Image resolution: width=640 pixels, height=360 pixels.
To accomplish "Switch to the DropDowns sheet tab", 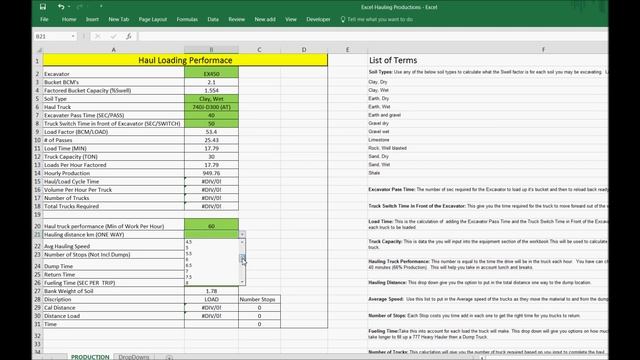I will 134,357.
